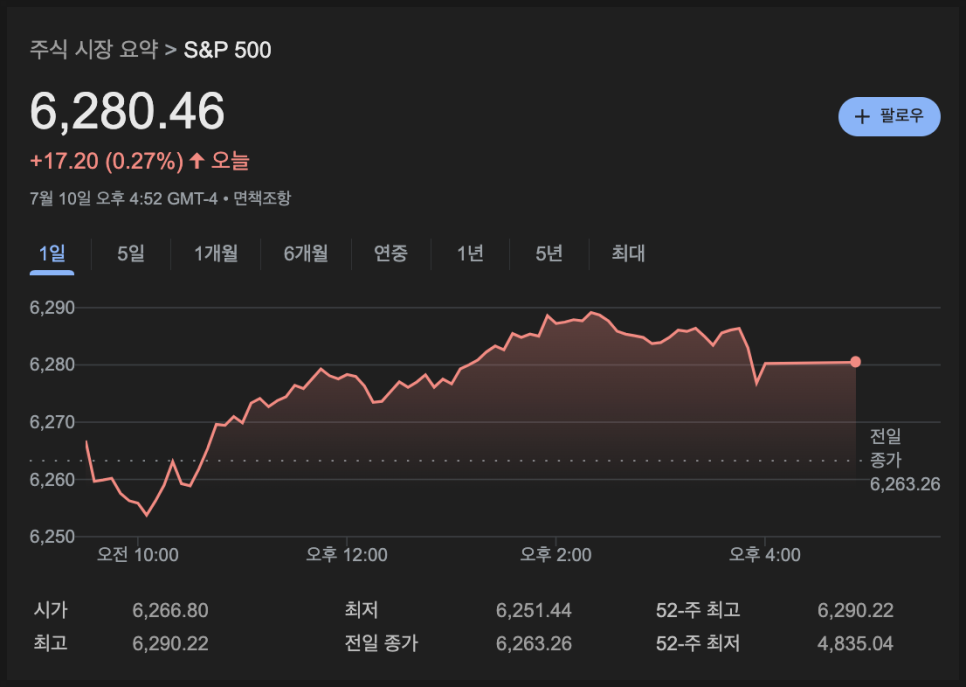966x687 pixels.
Task: Click the current price 6,280.46
Action: point(127,112)
